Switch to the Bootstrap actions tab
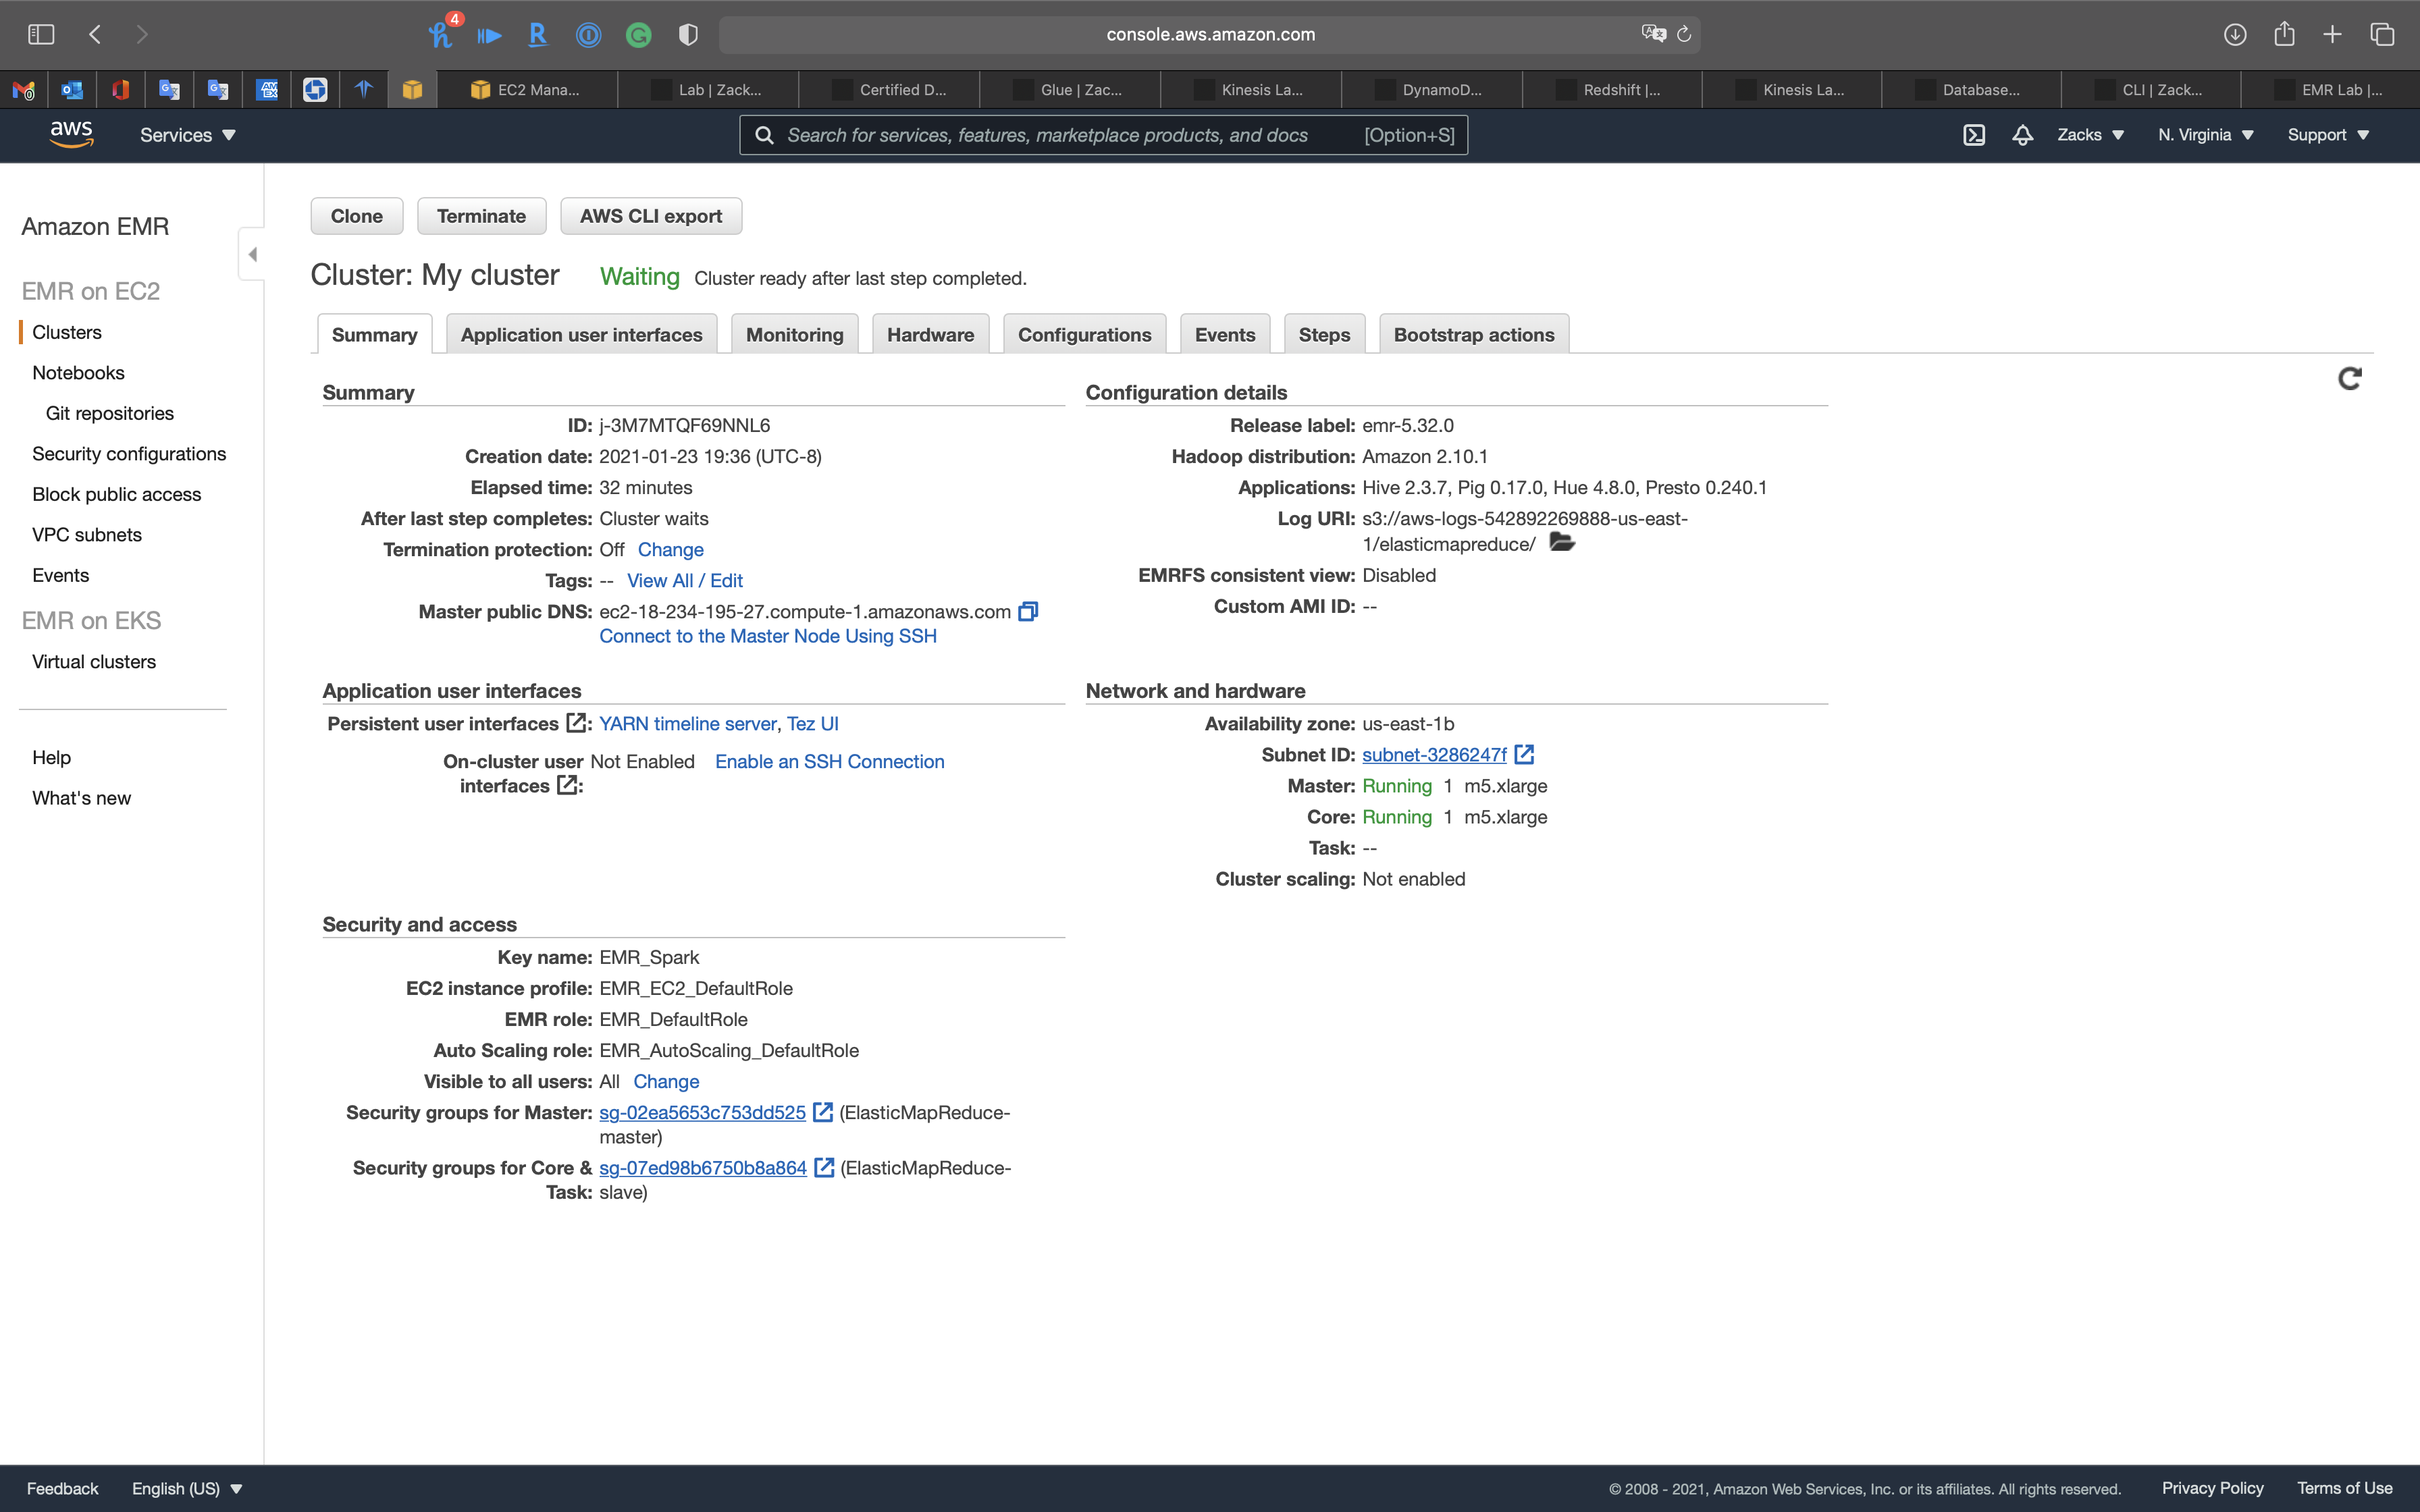 [1473, 335]
